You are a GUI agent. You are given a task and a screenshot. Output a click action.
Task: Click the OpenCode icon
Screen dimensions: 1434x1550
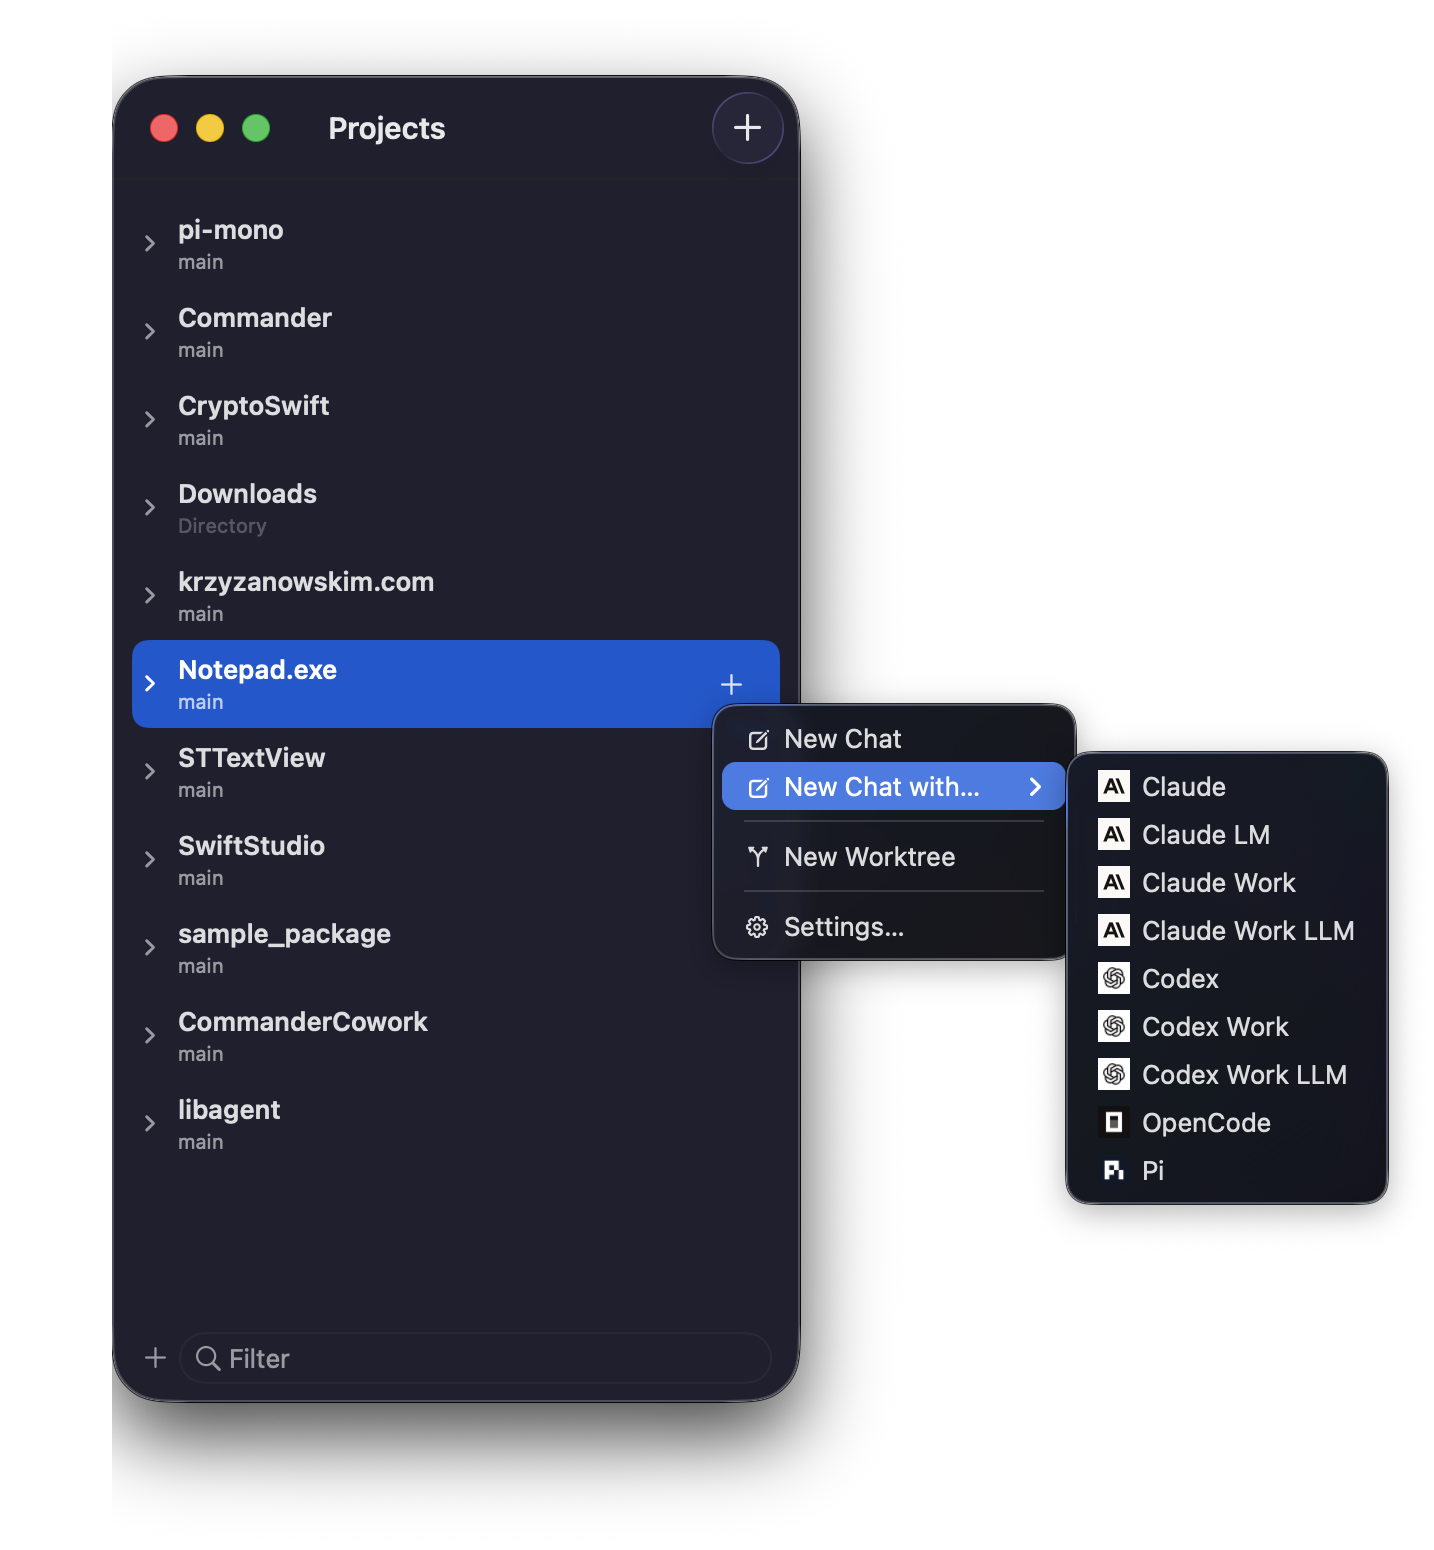tap(1113, 1122)
